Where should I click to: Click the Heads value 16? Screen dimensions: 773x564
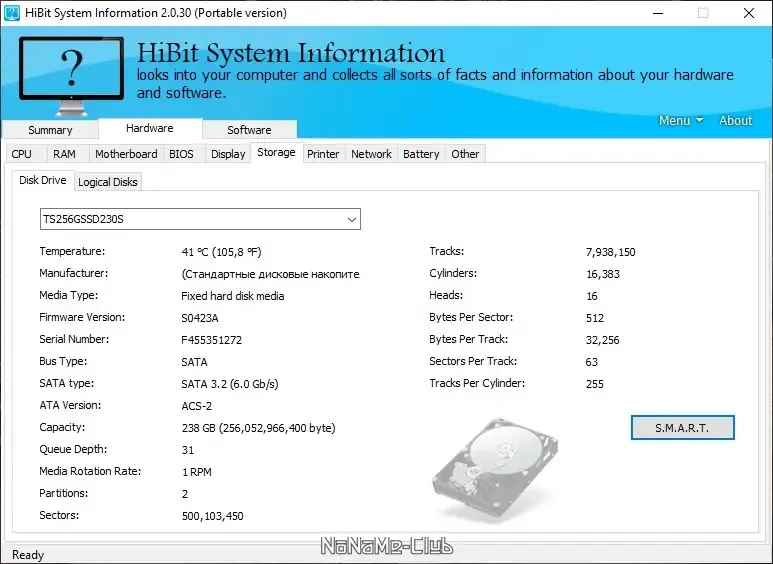tap(592, 296)
